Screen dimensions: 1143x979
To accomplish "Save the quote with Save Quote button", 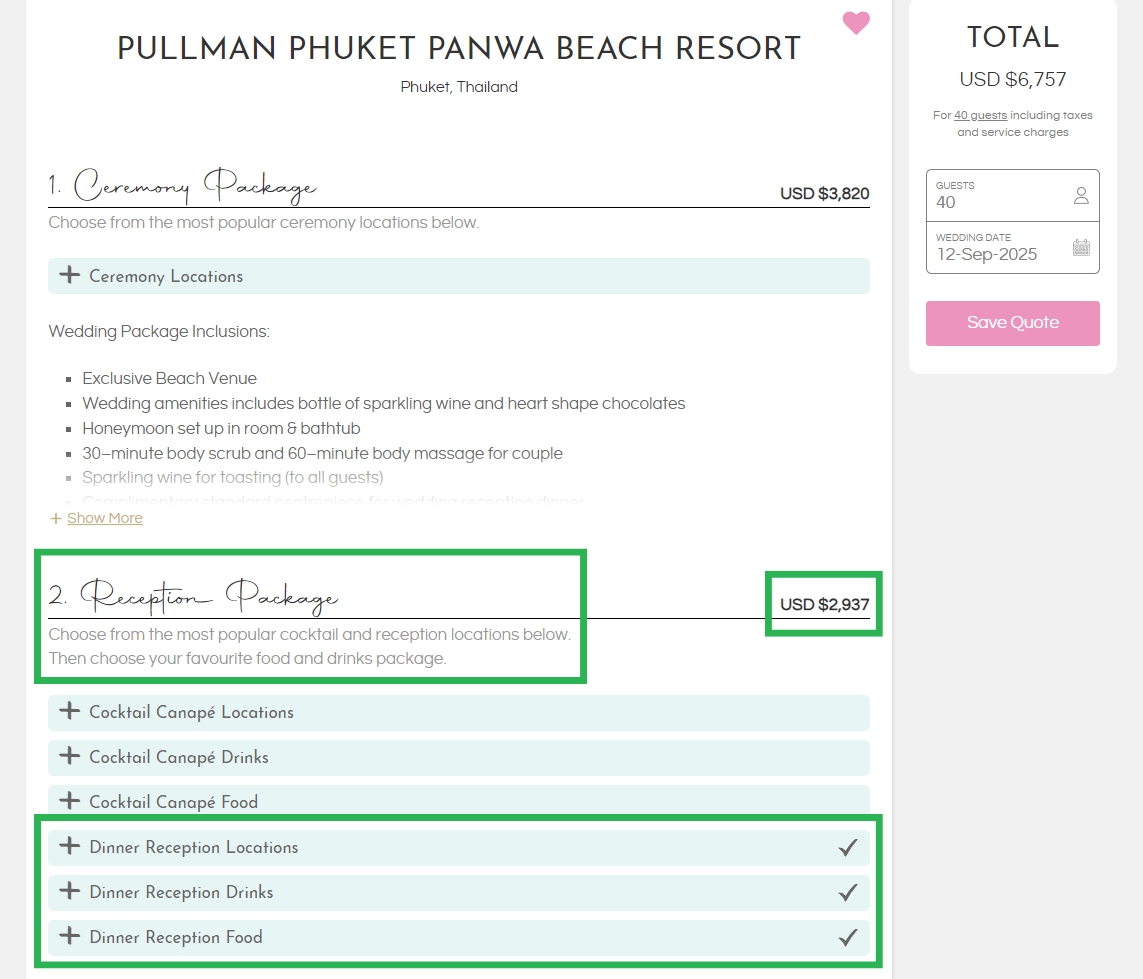I will [x=1013, y=323].
